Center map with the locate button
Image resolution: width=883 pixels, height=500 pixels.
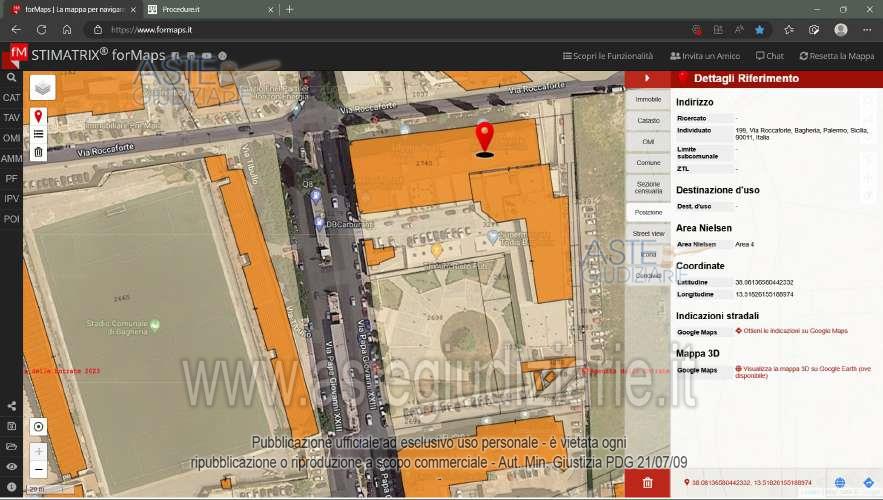[38, 427]
